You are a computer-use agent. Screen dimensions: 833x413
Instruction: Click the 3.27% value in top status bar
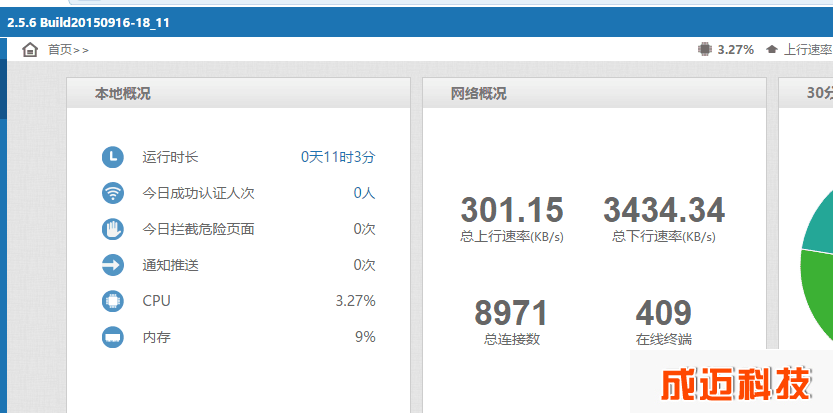coord(736,50)
